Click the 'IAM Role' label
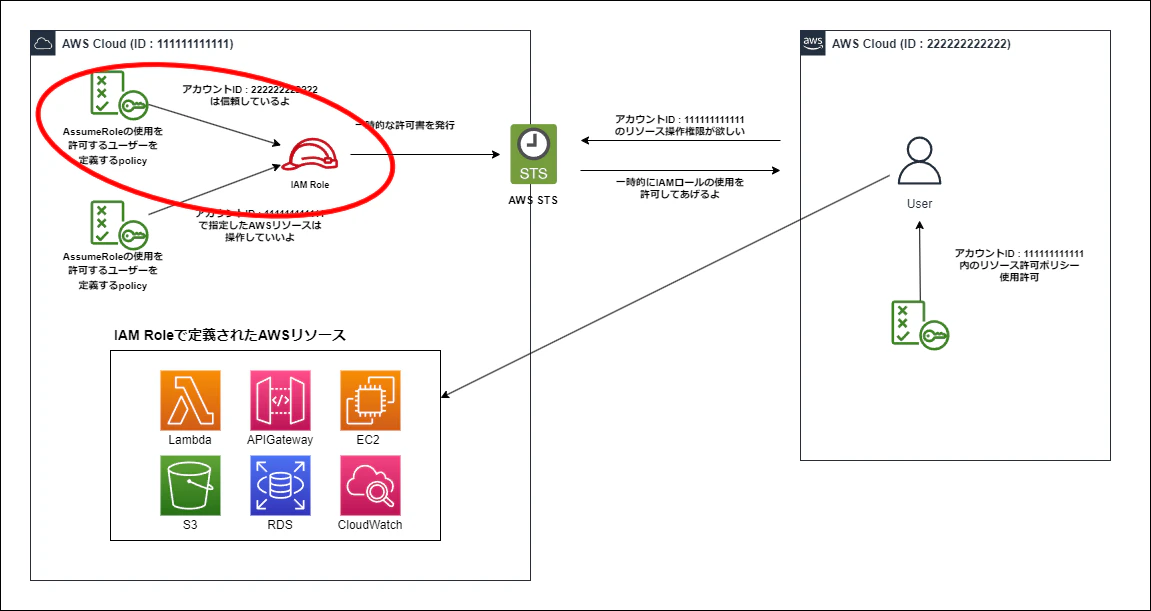Image resolution: width=1151 pixels, height=611 pixels. pyautogui.click(x=311, y=185)
